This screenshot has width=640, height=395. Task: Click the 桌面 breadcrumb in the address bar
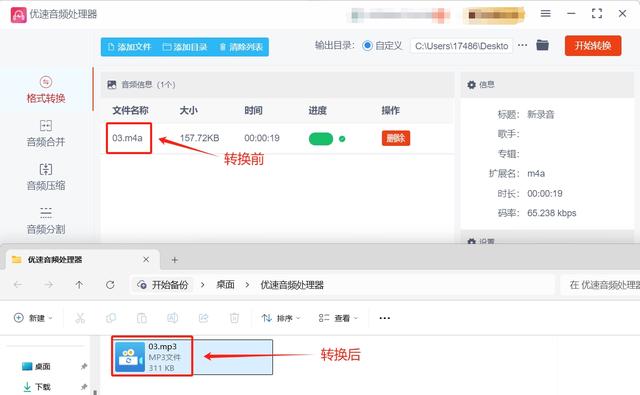point(225,285)
